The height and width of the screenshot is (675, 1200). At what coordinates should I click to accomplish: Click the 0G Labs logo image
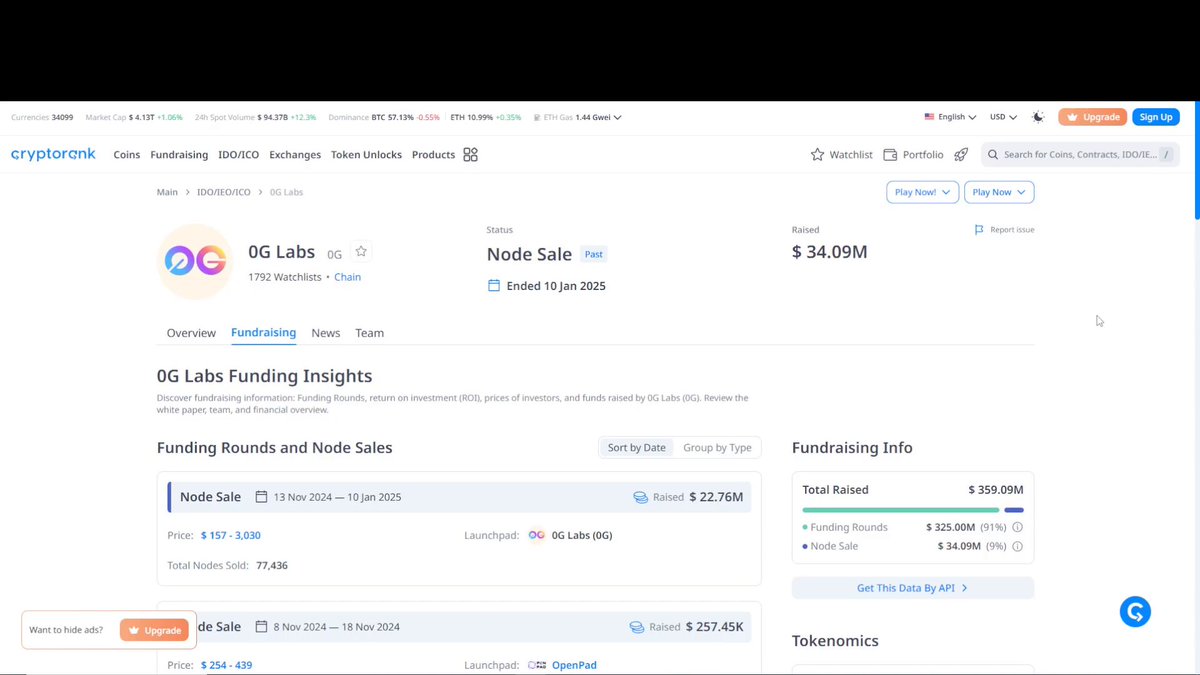[x=195, y=262]
